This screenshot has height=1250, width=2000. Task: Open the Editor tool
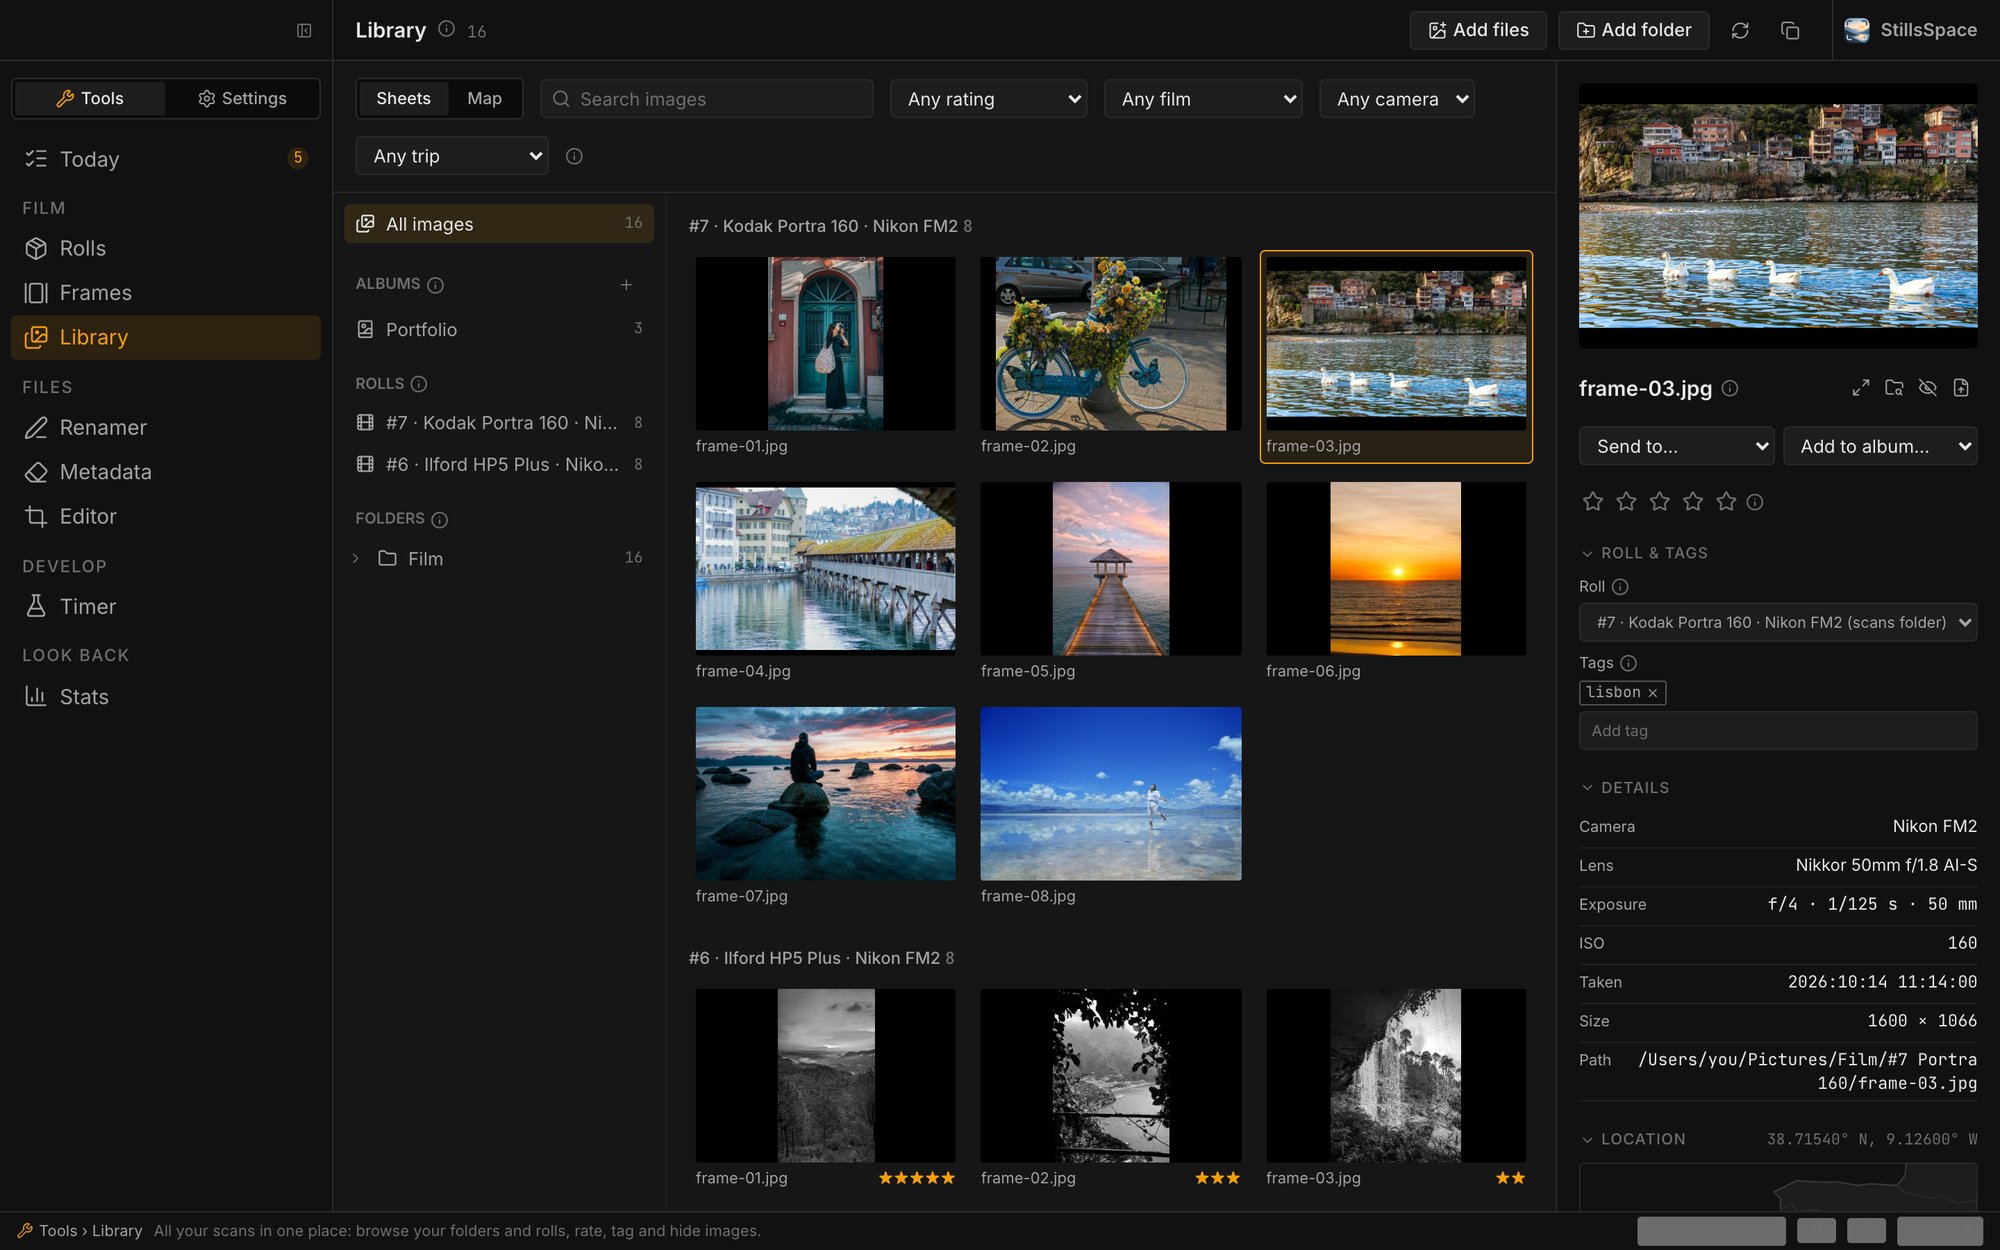coord(166,517)
